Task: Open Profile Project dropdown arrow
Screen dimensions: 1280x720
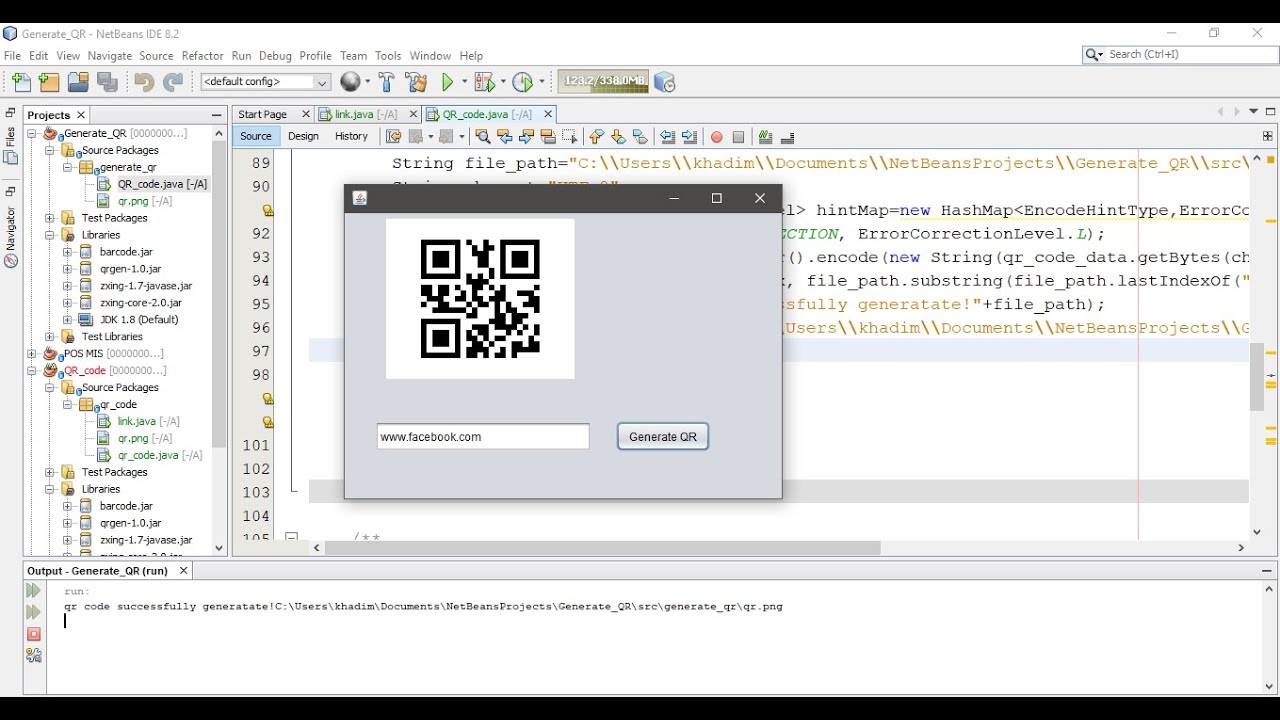Action: coord(542,82)
